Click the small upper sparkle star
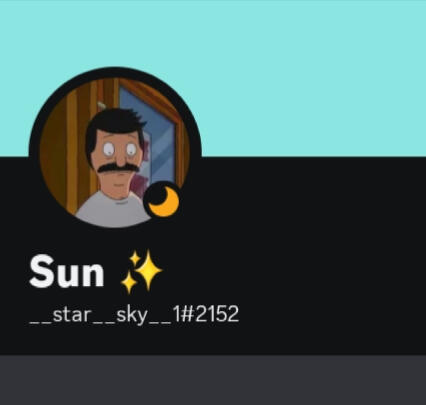Screen dimensions: 426x405 [x=135, y=258]
